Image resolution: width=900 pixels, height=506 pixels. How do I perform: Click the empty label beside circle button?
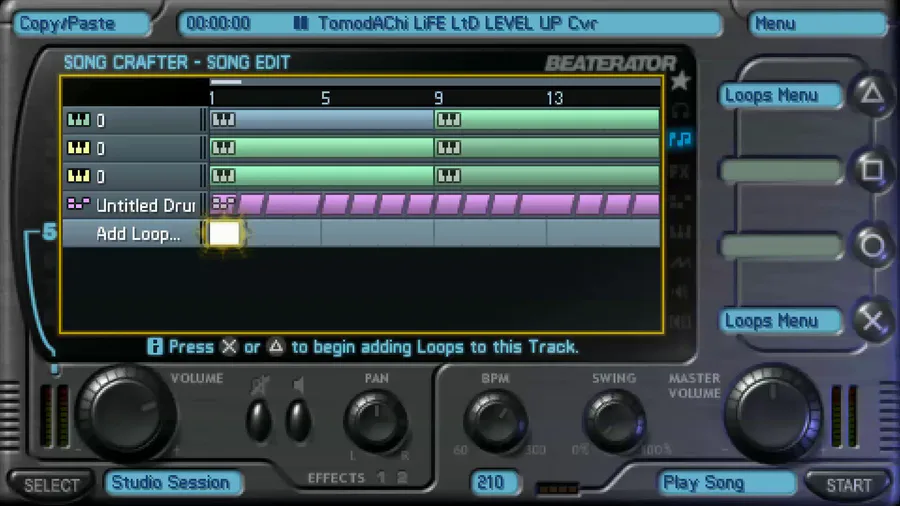(x=779, y=246)
